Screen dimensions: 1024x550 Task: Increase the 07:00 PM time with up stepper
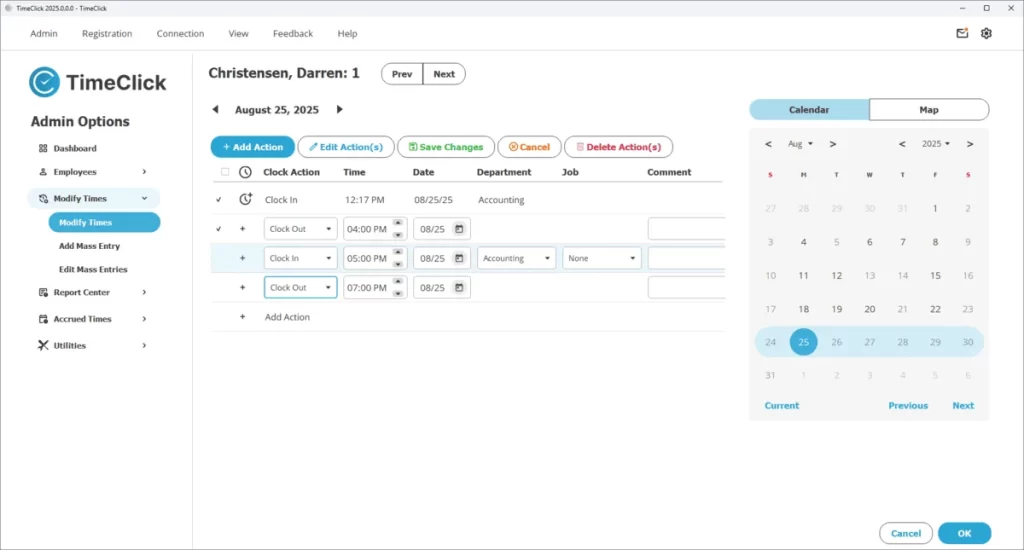[398, 282]
